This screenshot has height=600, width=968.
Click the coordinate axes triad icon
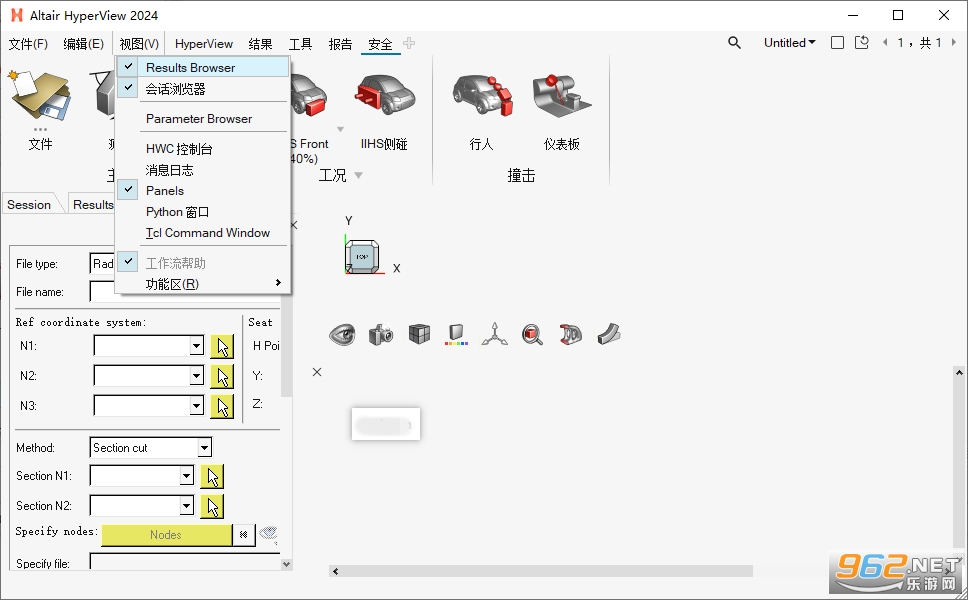(494, 335)
